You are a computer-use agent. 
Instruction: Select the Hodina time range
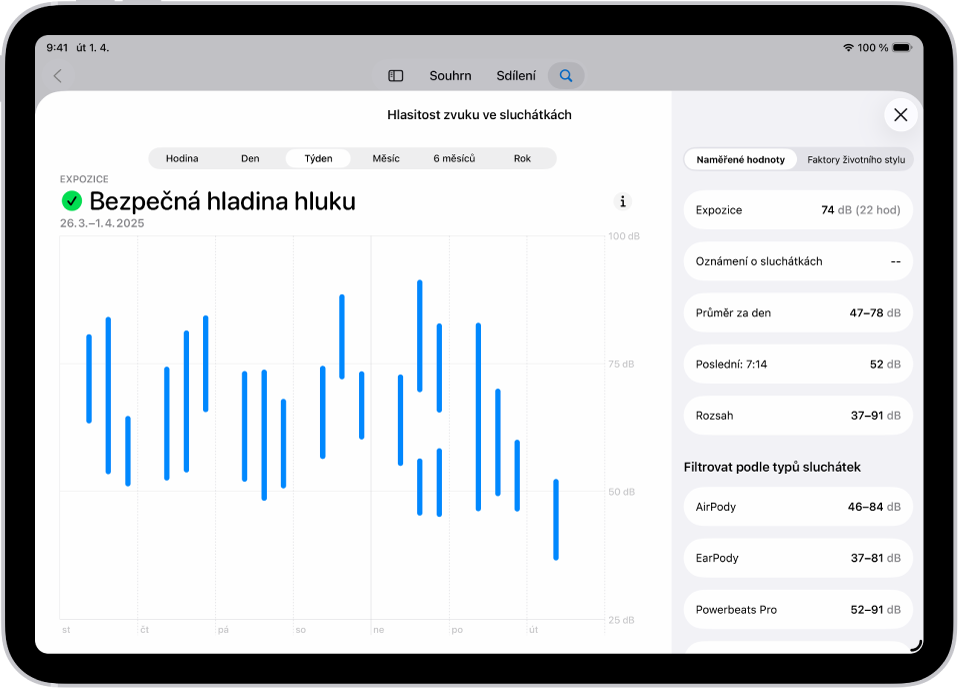pos(182,158)
